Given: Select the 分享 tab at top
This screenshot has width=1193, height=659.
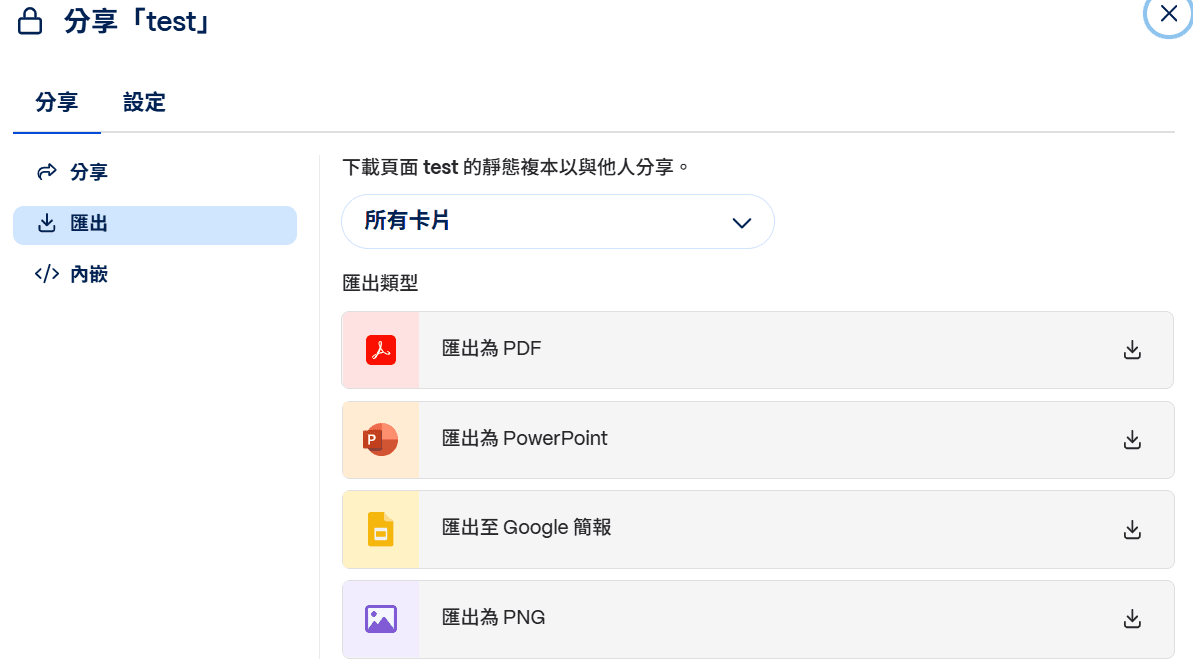Looking at the screenshot, I should 57,102.
